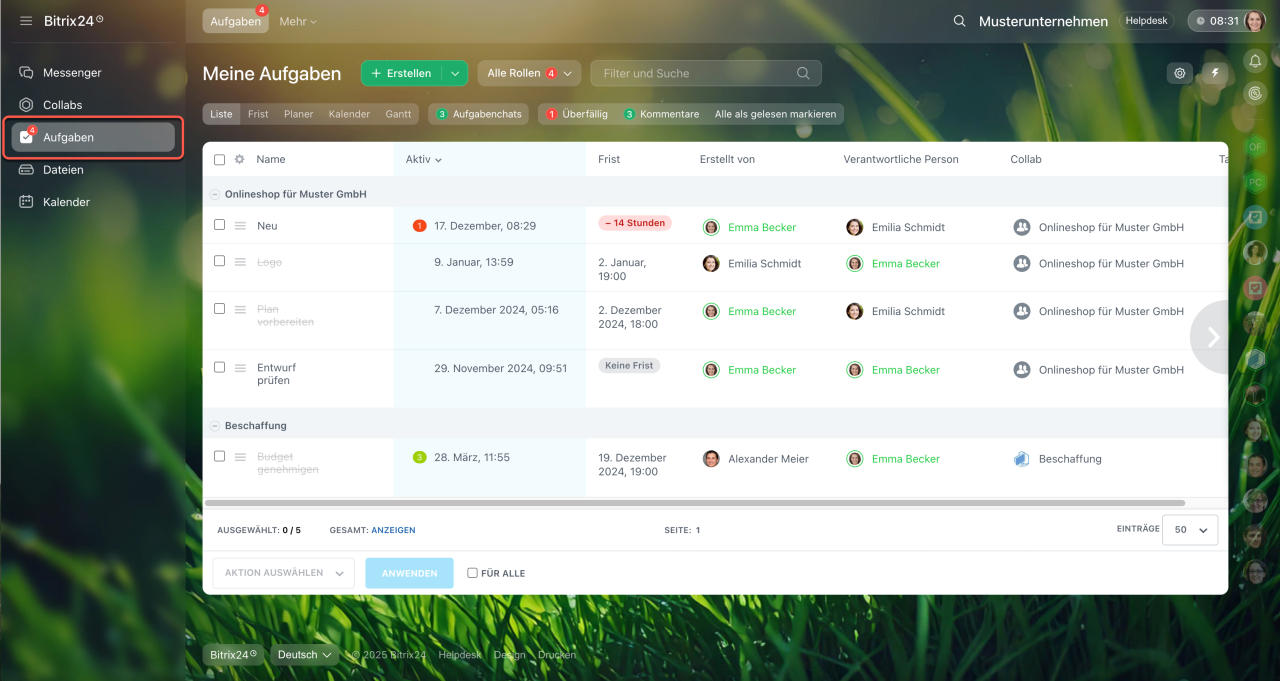Screen dimensions: 1280x681
Task: Open the row menu icon for Entwurf prüfen
Action: click(240, 368)
